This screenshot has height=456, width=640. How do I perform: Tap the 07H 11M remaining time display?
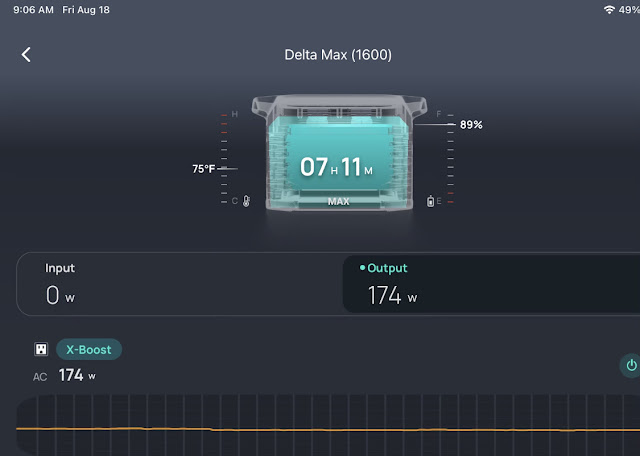point(336,167)
